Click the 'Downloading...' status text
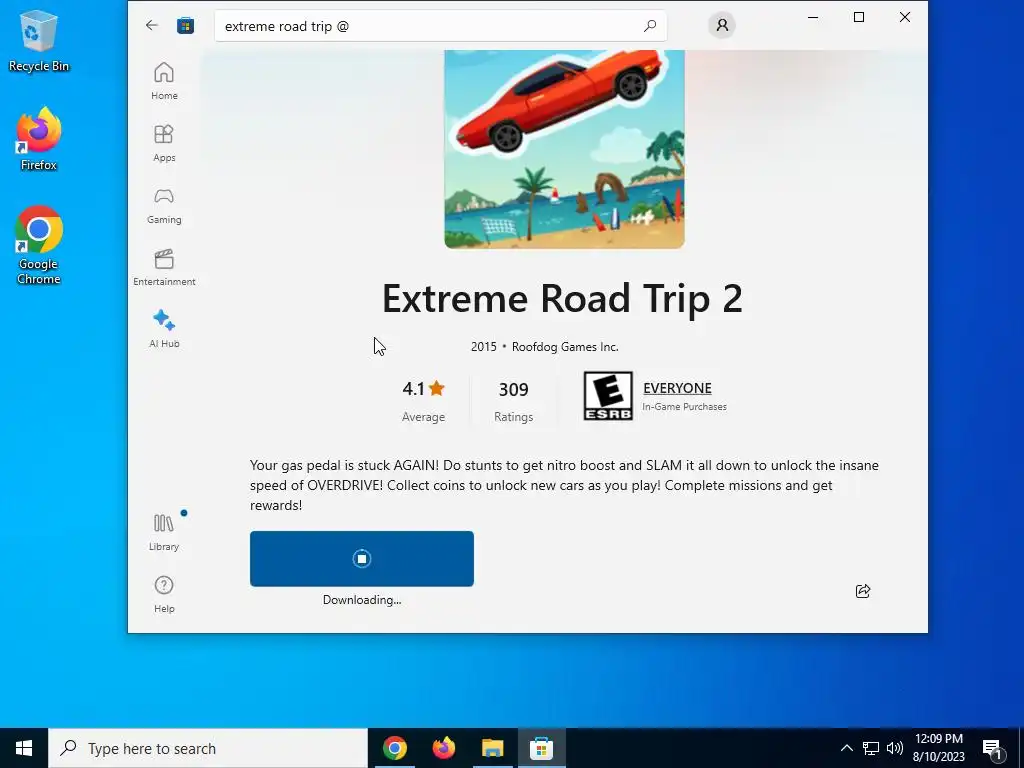This screenshot has width=1024, height=768. point(362,600)
